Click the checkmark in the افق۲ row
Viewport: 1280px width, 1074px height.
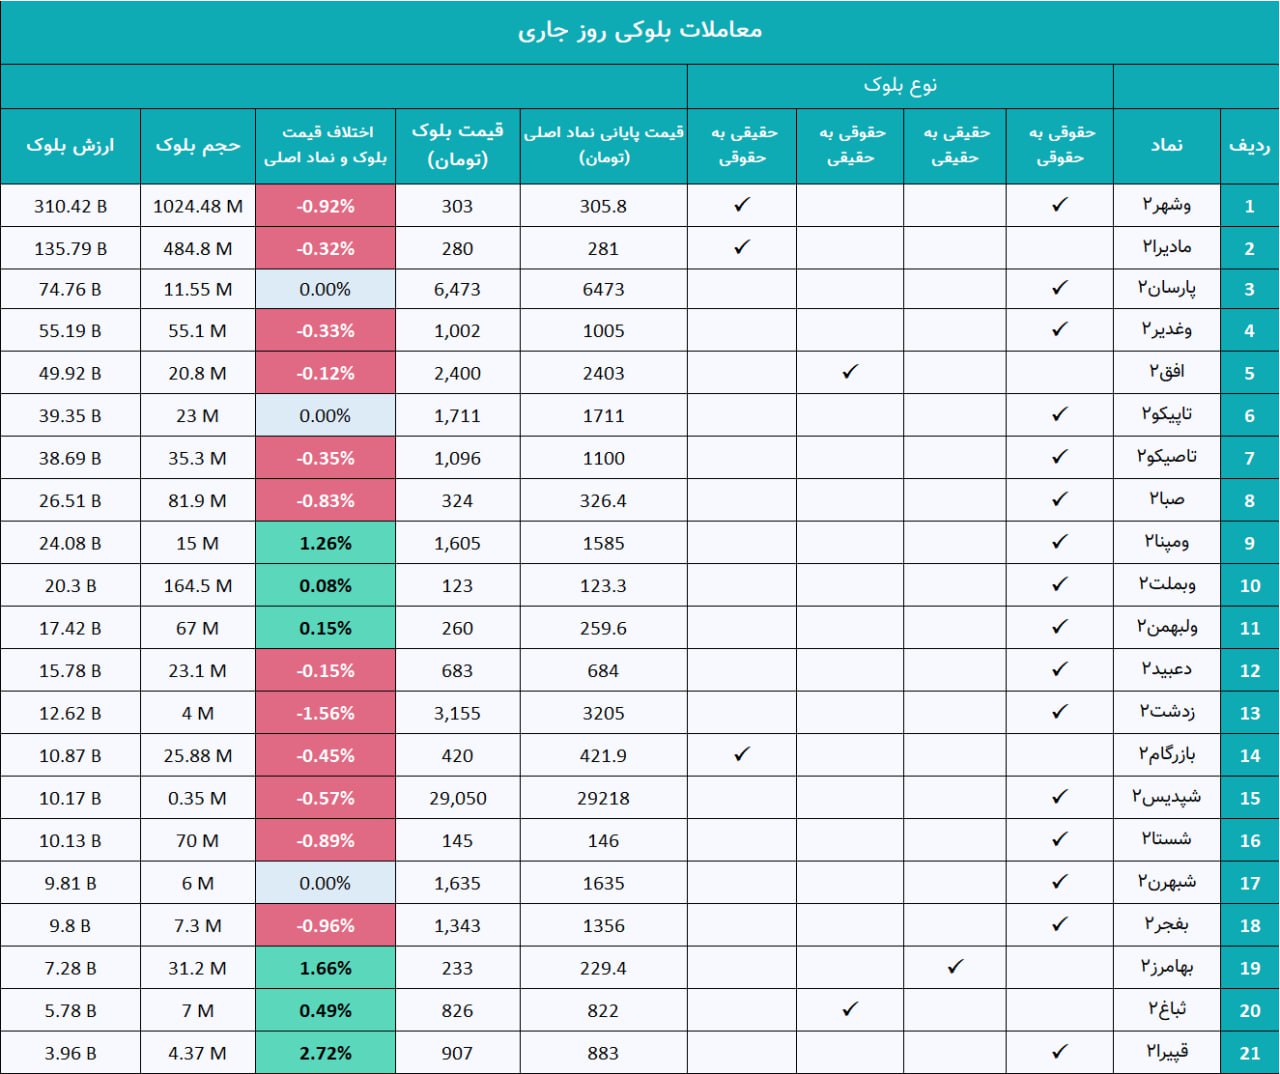850,372
